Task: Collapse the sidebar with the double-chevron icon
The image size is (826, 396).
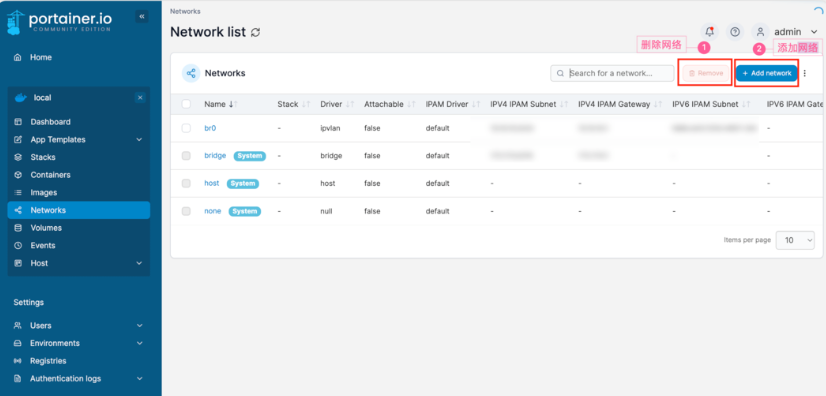Action: click(x=141, y=17)
